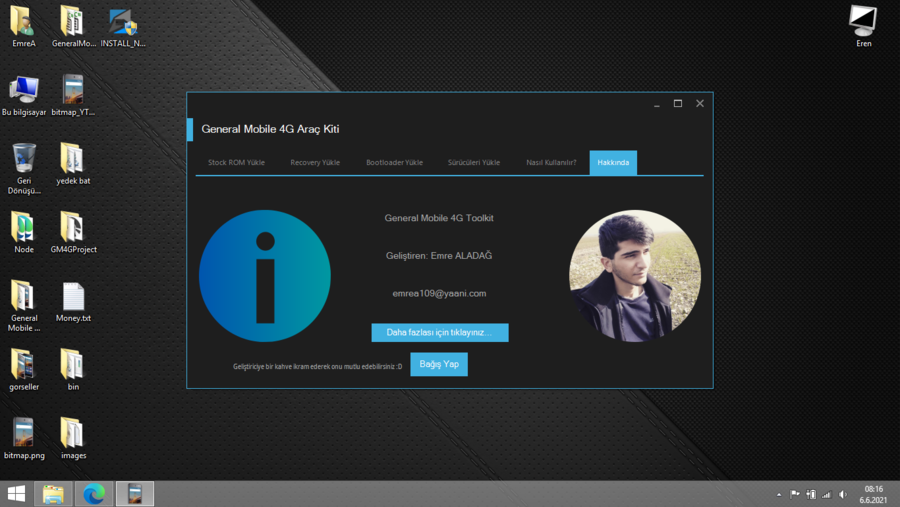Screen dimensions: 900x507
Task: Open the Windows Start button
Action: pyautogui.click(x=16, y=494)
